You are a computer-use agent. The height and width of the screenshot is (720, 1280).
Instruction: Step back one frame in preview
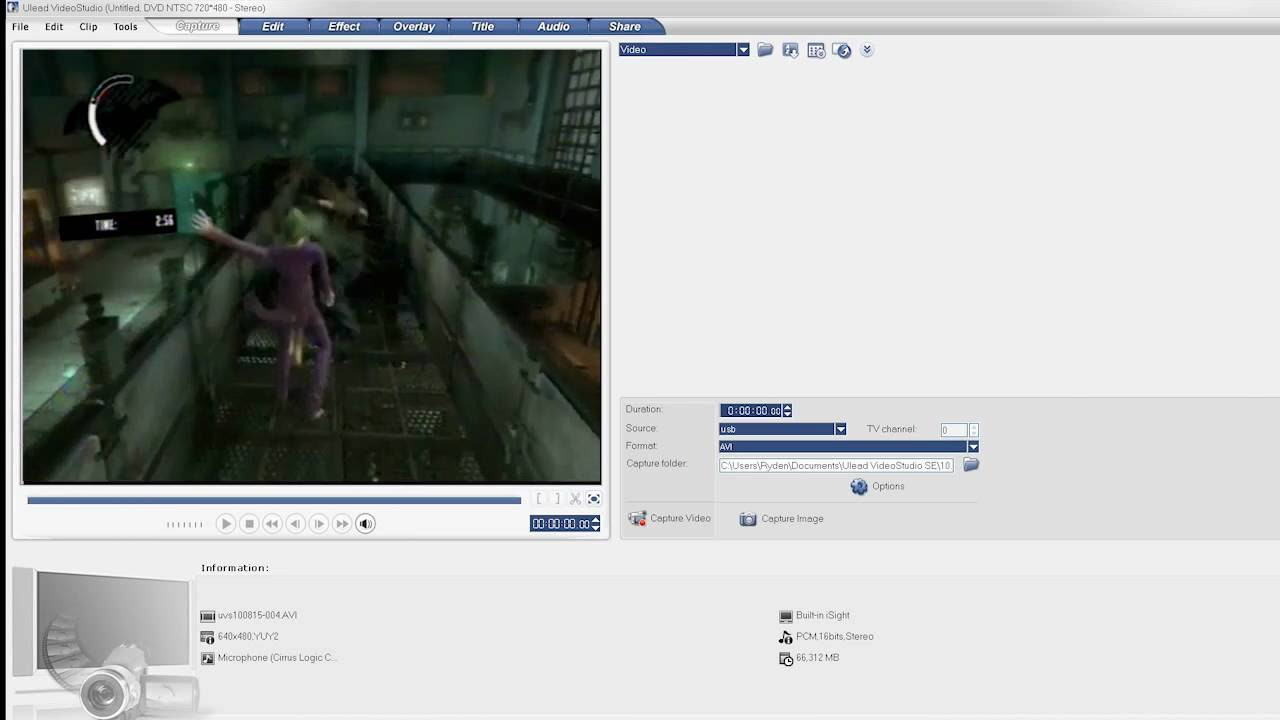295,523
